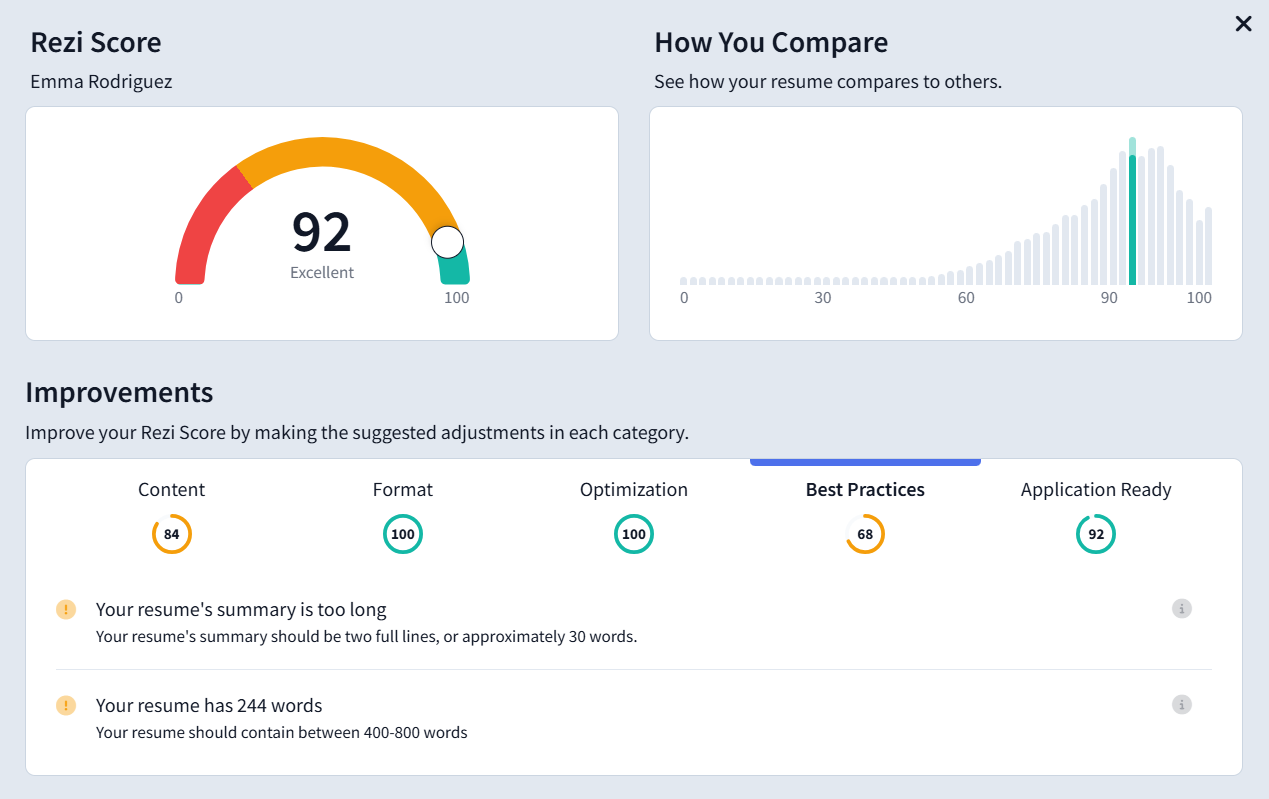Close the Rezi Score dialog
The image size is (1269, 799).
pos(1243,23)
